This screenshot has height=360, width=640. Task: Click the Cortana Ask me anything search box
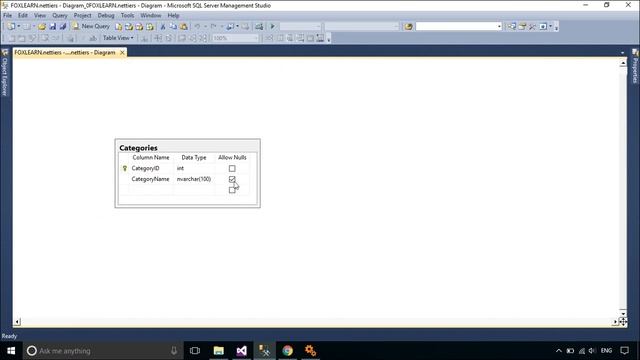[x=102, y=351]
